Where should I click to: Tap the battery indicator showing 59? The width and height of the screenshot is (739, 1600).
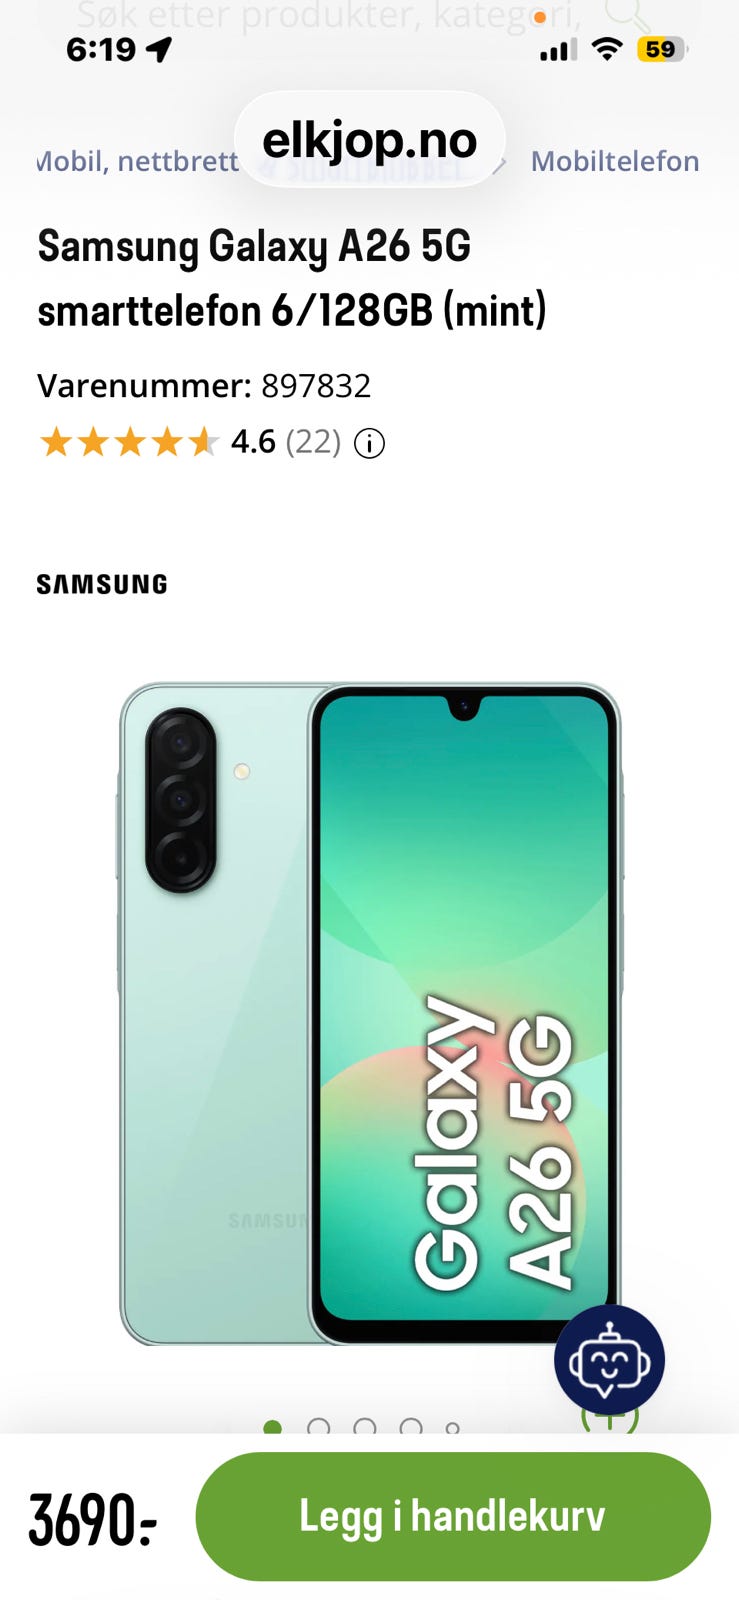(x=662, y=49)
